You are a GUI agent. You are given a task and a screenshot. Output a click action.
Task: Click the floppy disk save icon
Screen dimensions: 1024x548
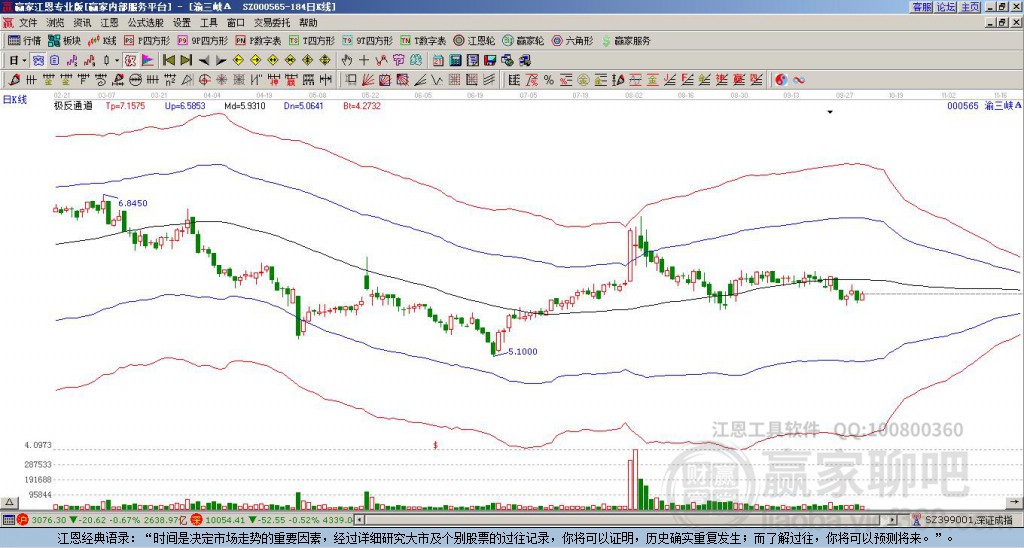pos(490,61)
